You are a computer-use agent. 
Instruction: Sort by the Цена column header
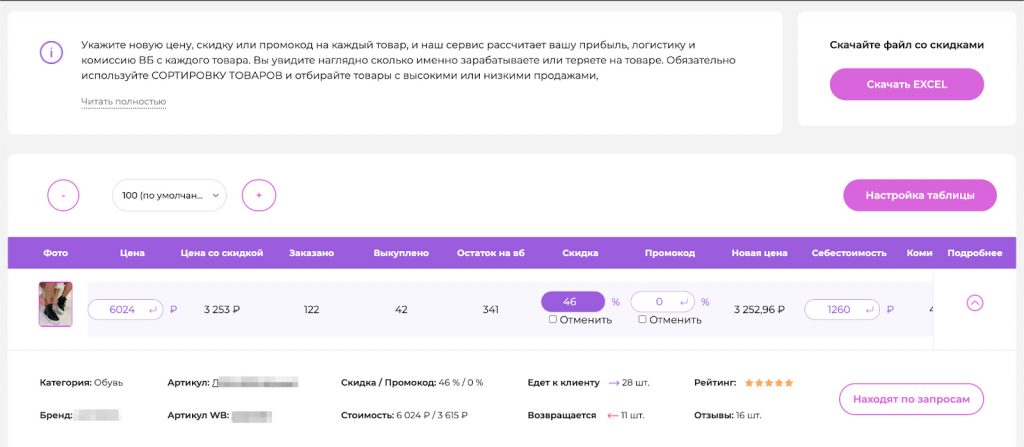[133, 253]
